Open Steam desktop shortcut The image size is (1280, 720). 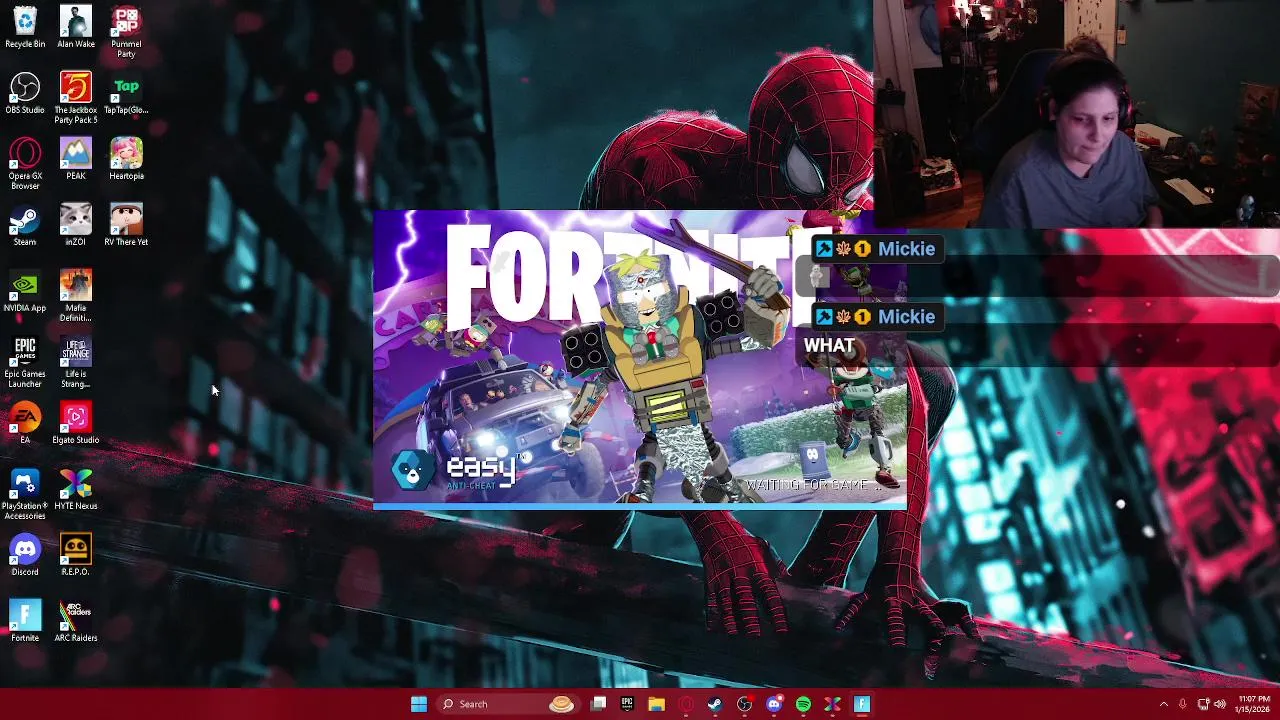(25, 225)
